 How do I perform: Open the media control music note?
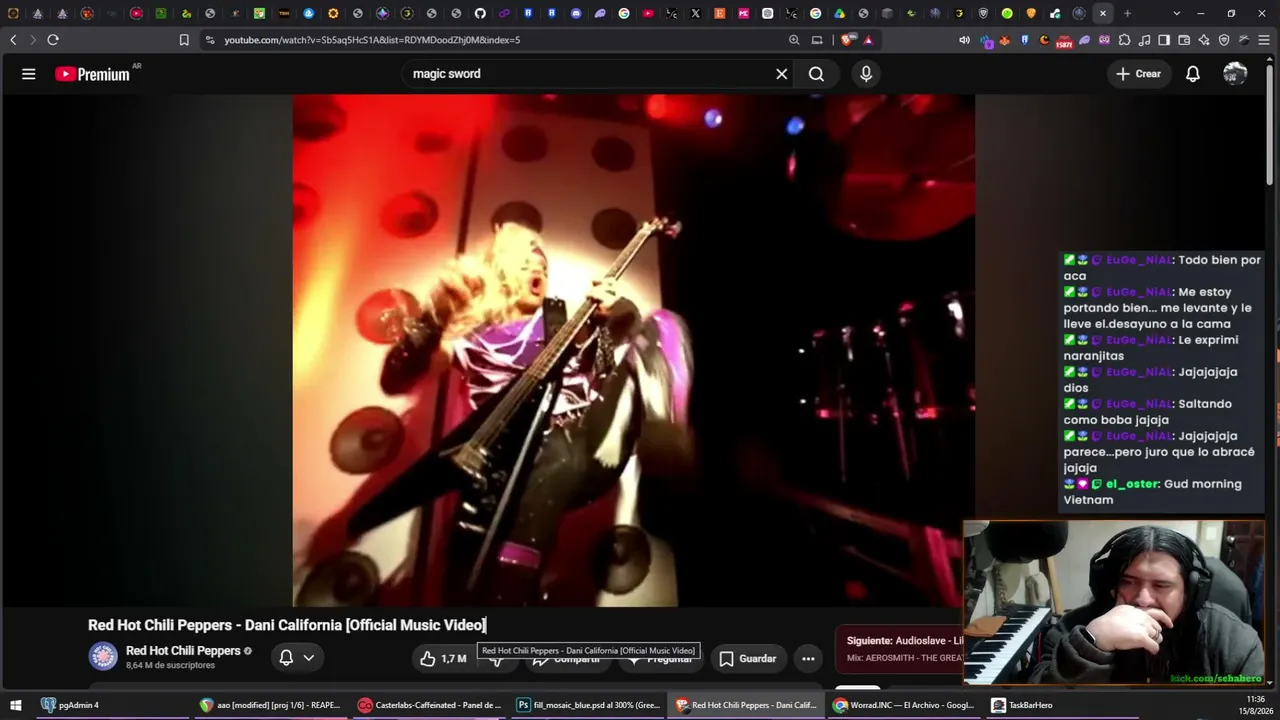click(1145, 40)
